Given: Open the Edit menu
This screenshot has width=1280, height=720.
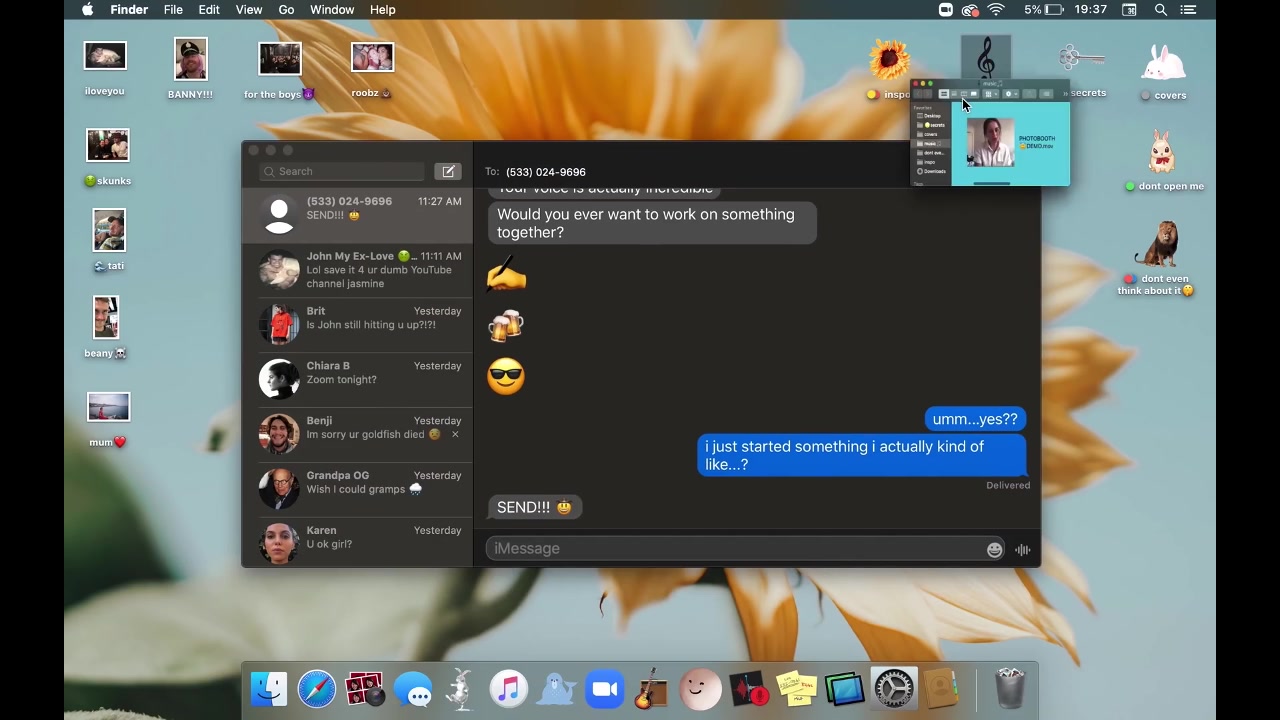Looking at the screenshot, I should (x=209, y=10).
